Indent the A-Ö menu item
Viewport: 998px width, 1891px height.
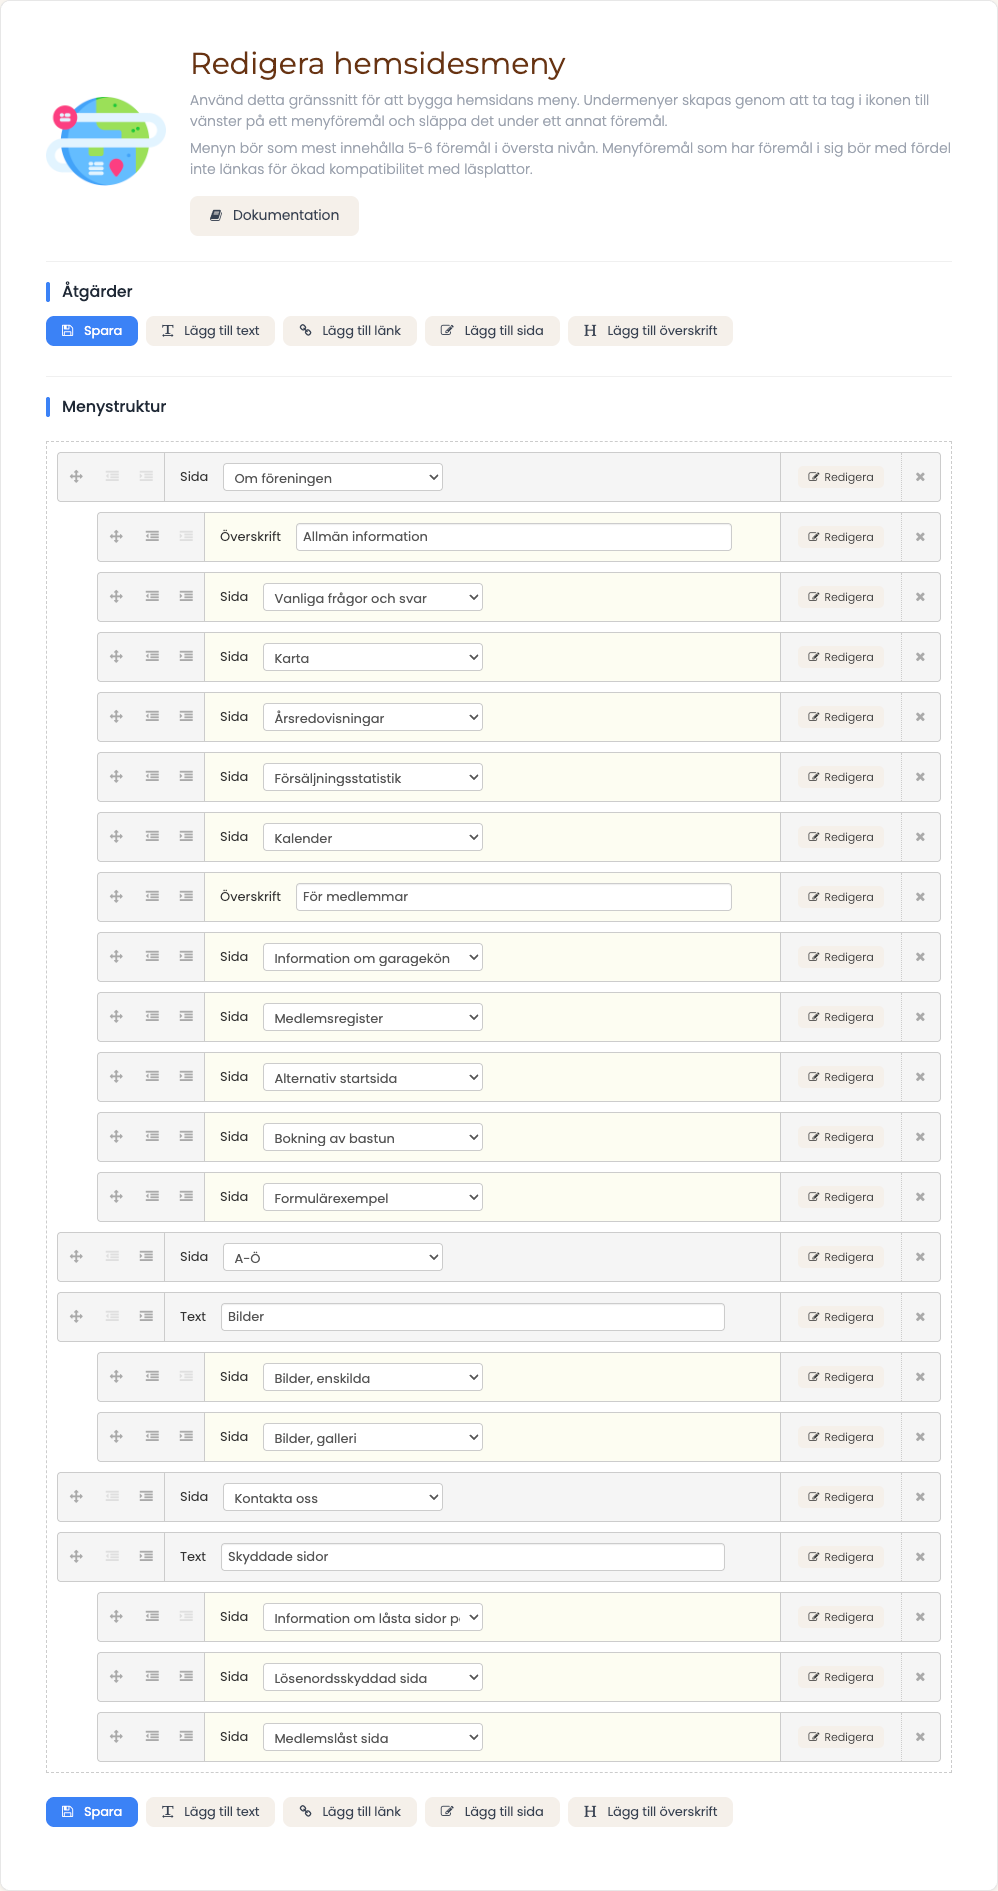pyautogui.click(x=146, y=1257)
